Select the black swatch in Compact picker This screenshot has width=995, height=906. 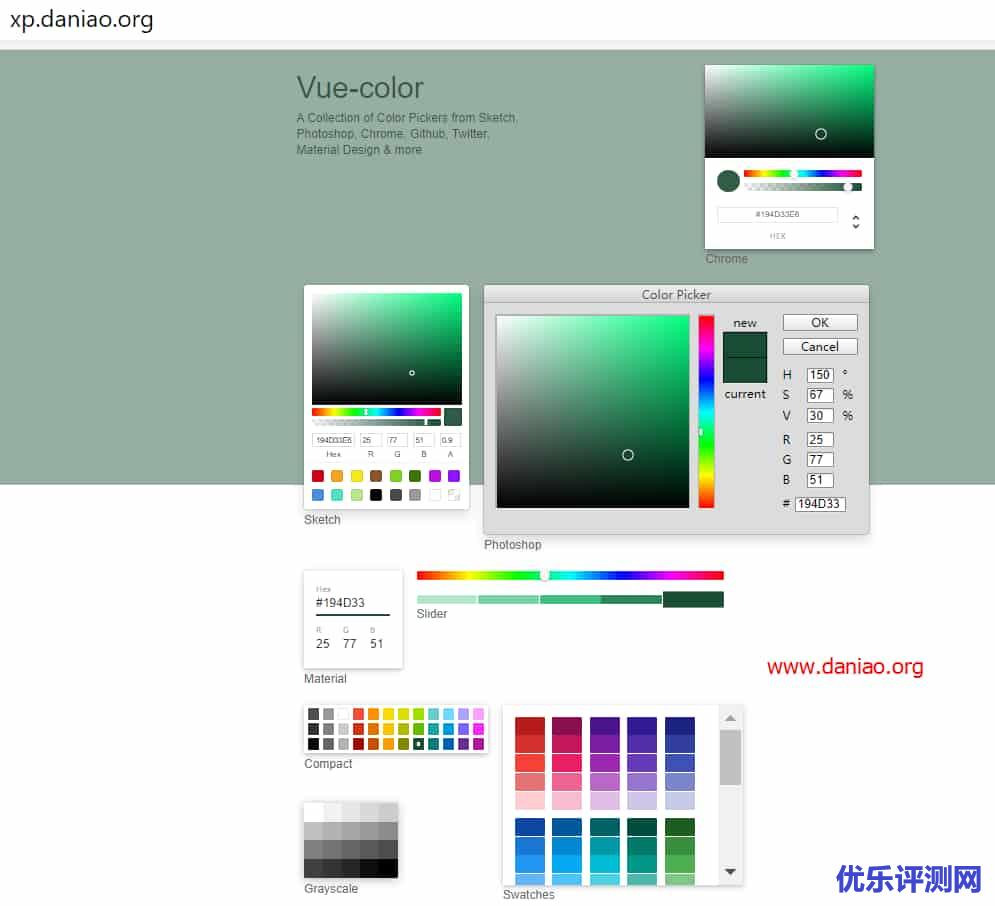click(313, 744)
